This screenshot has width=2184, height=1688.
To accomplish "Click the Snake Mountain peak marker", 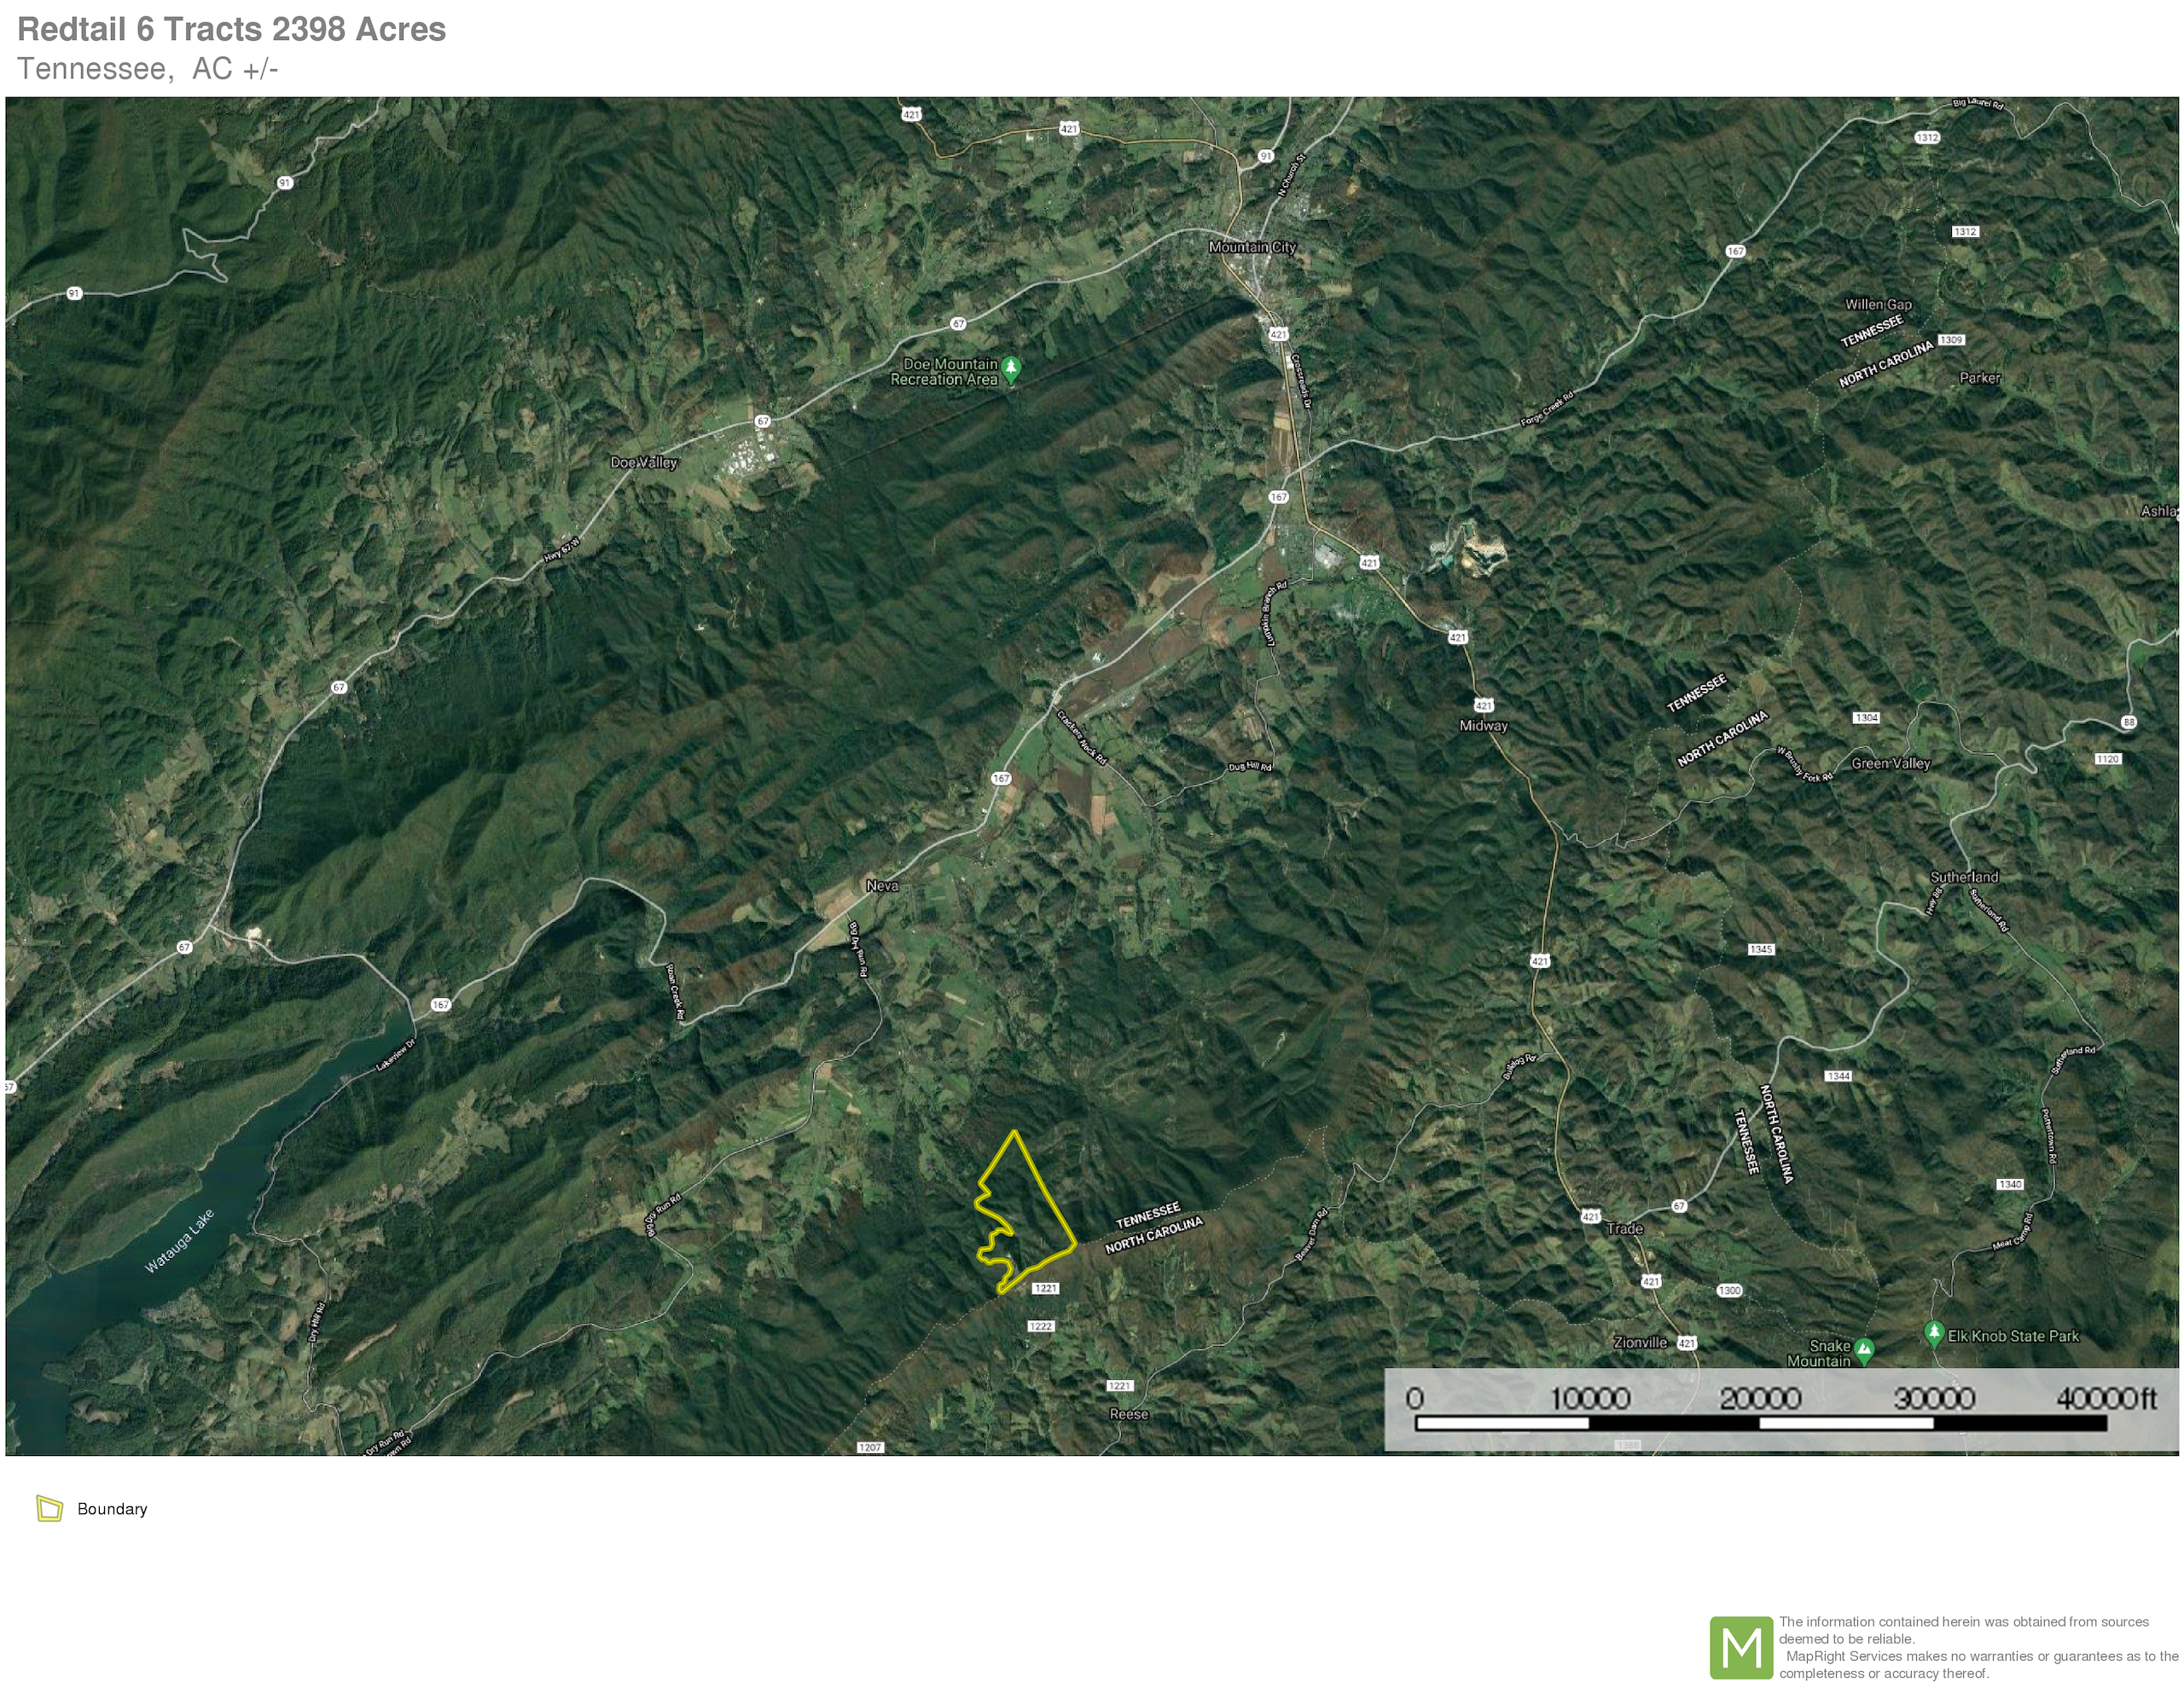I will [x=1864, y=1350].
